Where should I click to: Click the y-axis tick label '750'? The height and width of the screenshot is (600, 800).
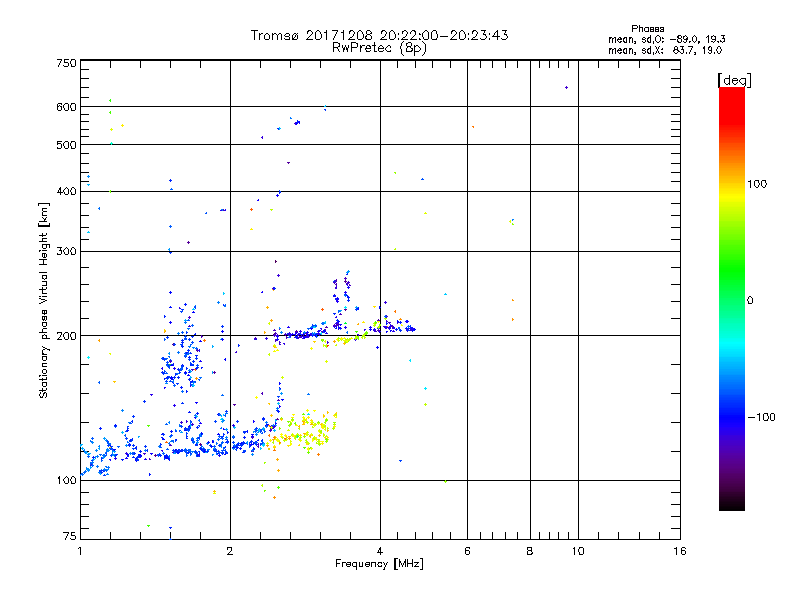66,63
